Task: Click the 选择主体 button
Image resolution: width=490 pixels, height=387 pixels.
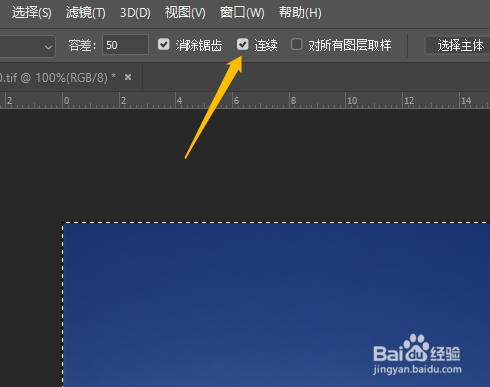Action: coord(458,45)
